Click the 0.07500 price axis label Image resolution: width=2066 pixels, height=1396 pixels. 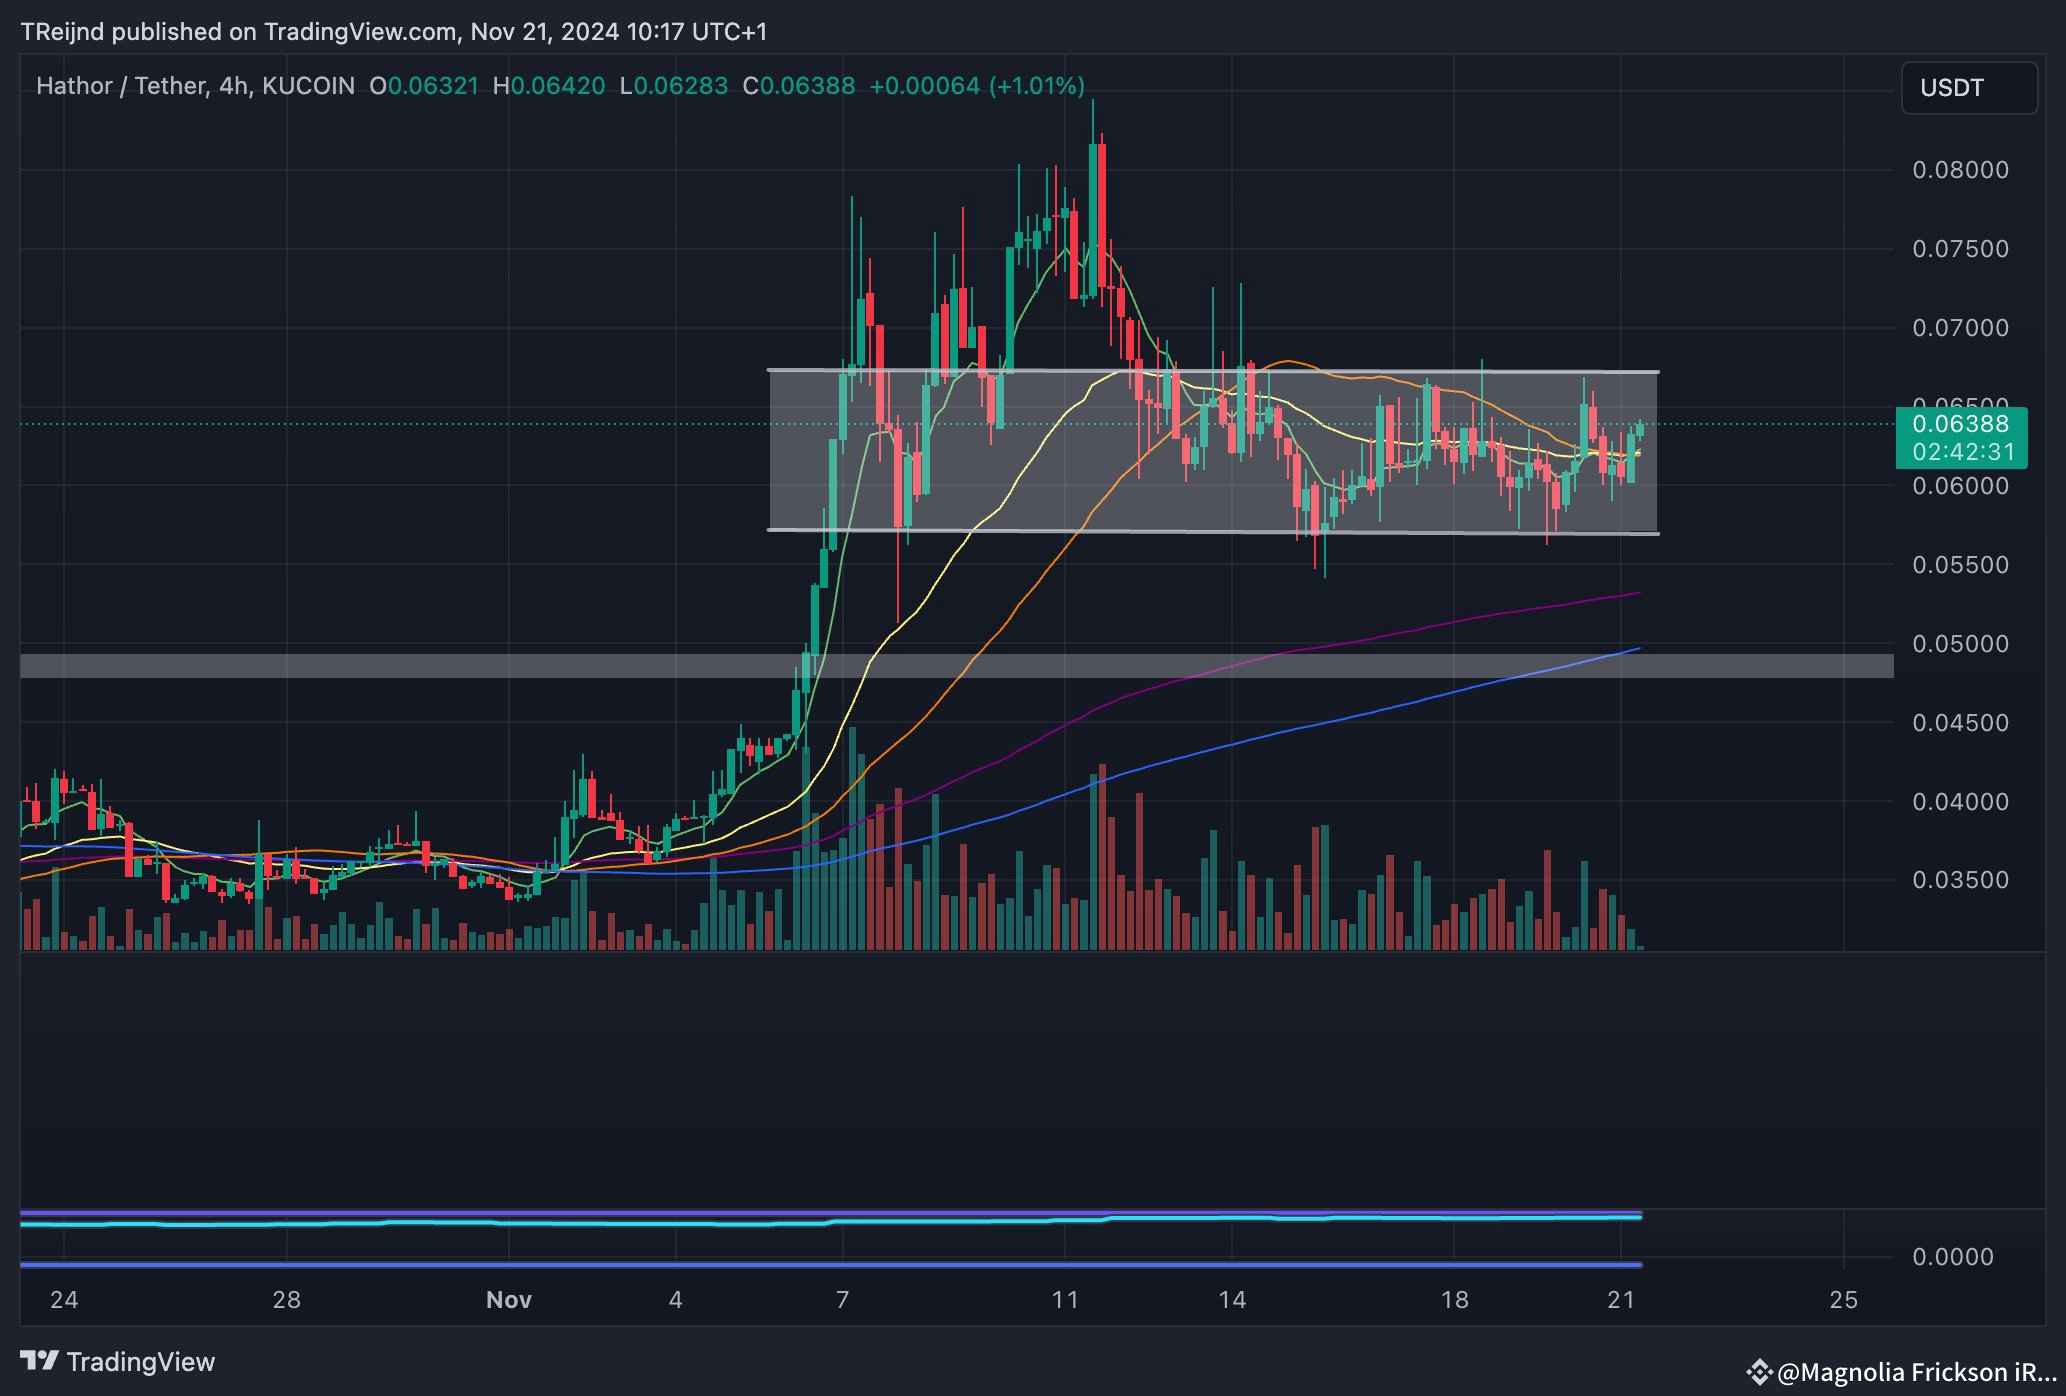(1960, 249)
